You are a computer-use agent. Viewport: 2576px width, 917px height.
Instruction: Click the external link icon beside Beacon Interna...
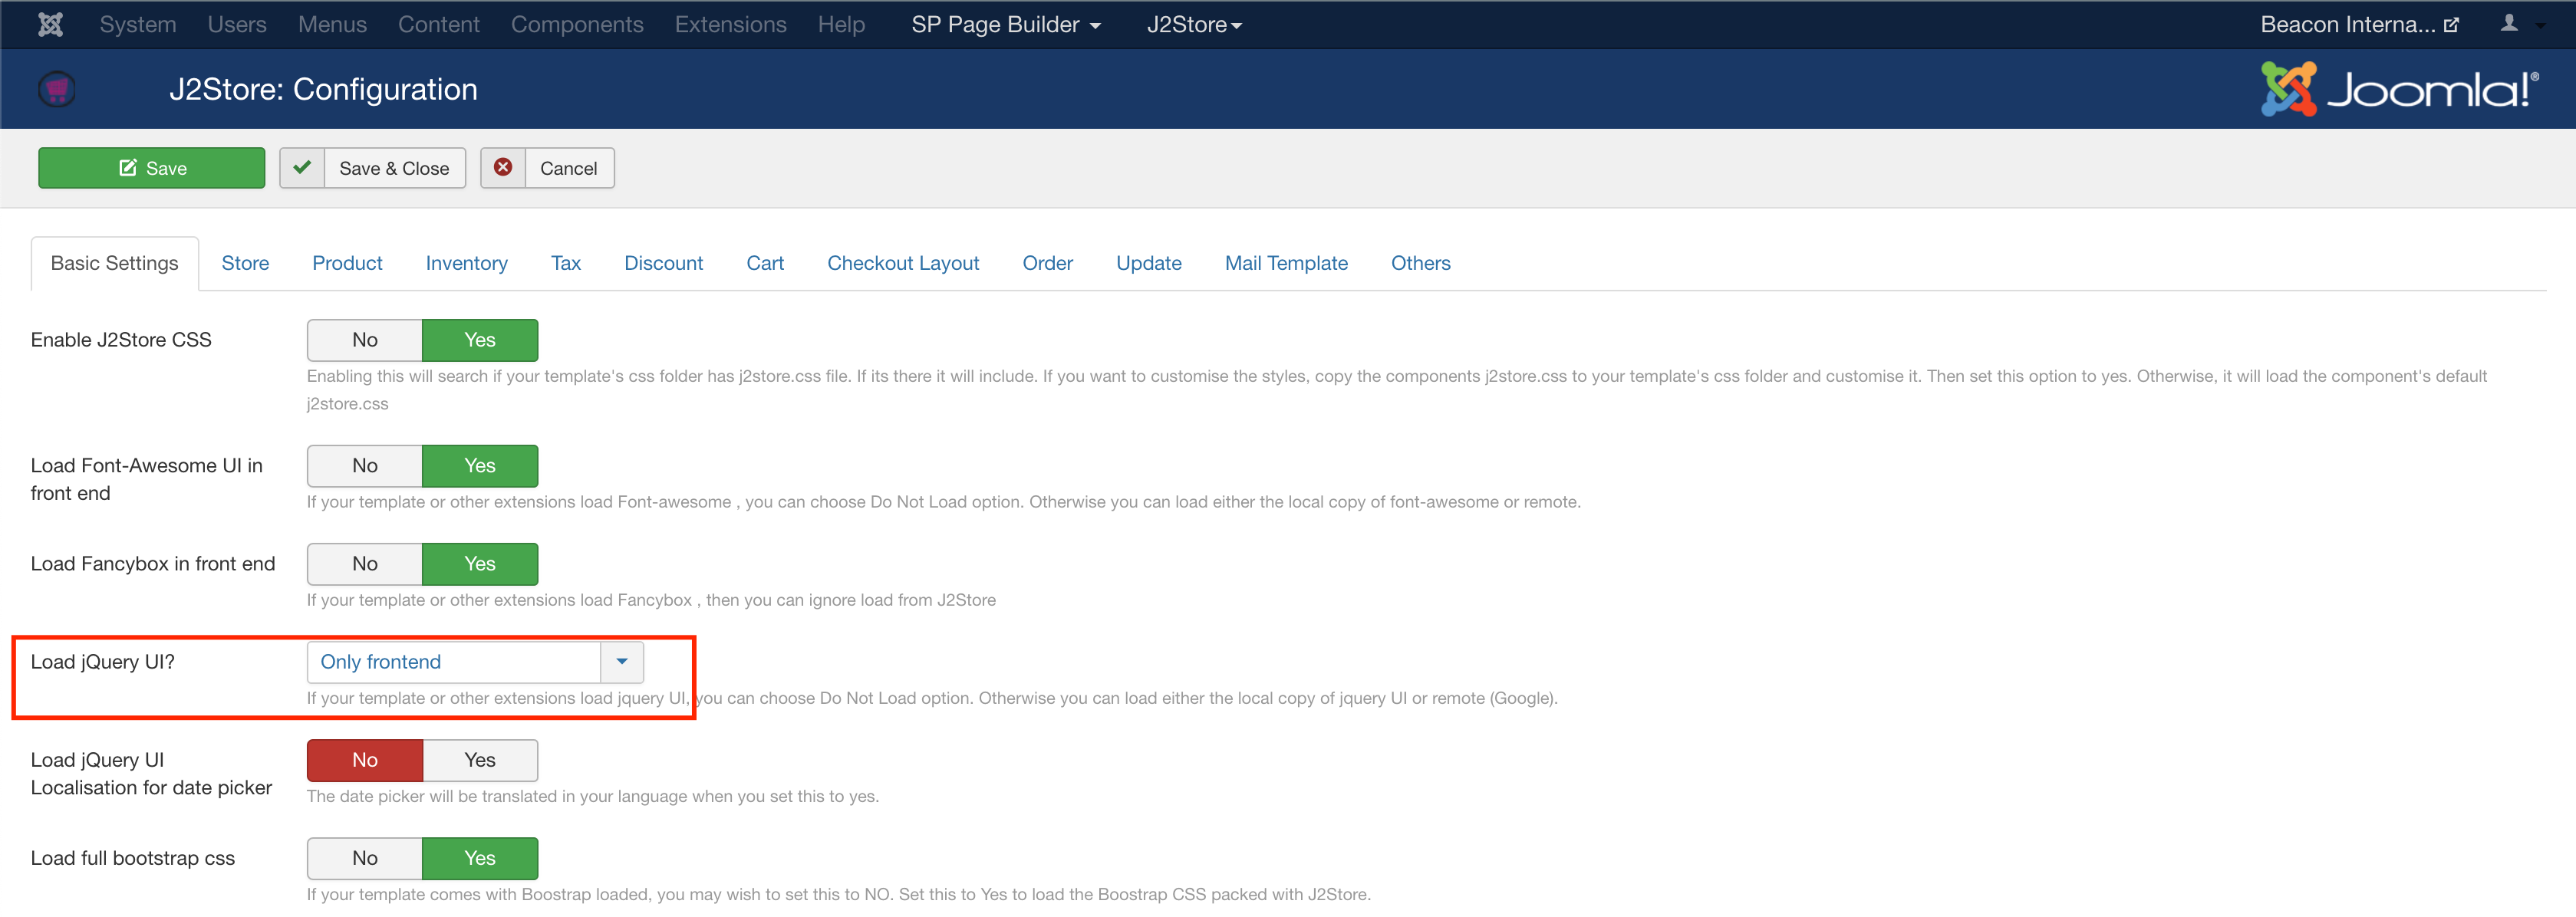2453,24
